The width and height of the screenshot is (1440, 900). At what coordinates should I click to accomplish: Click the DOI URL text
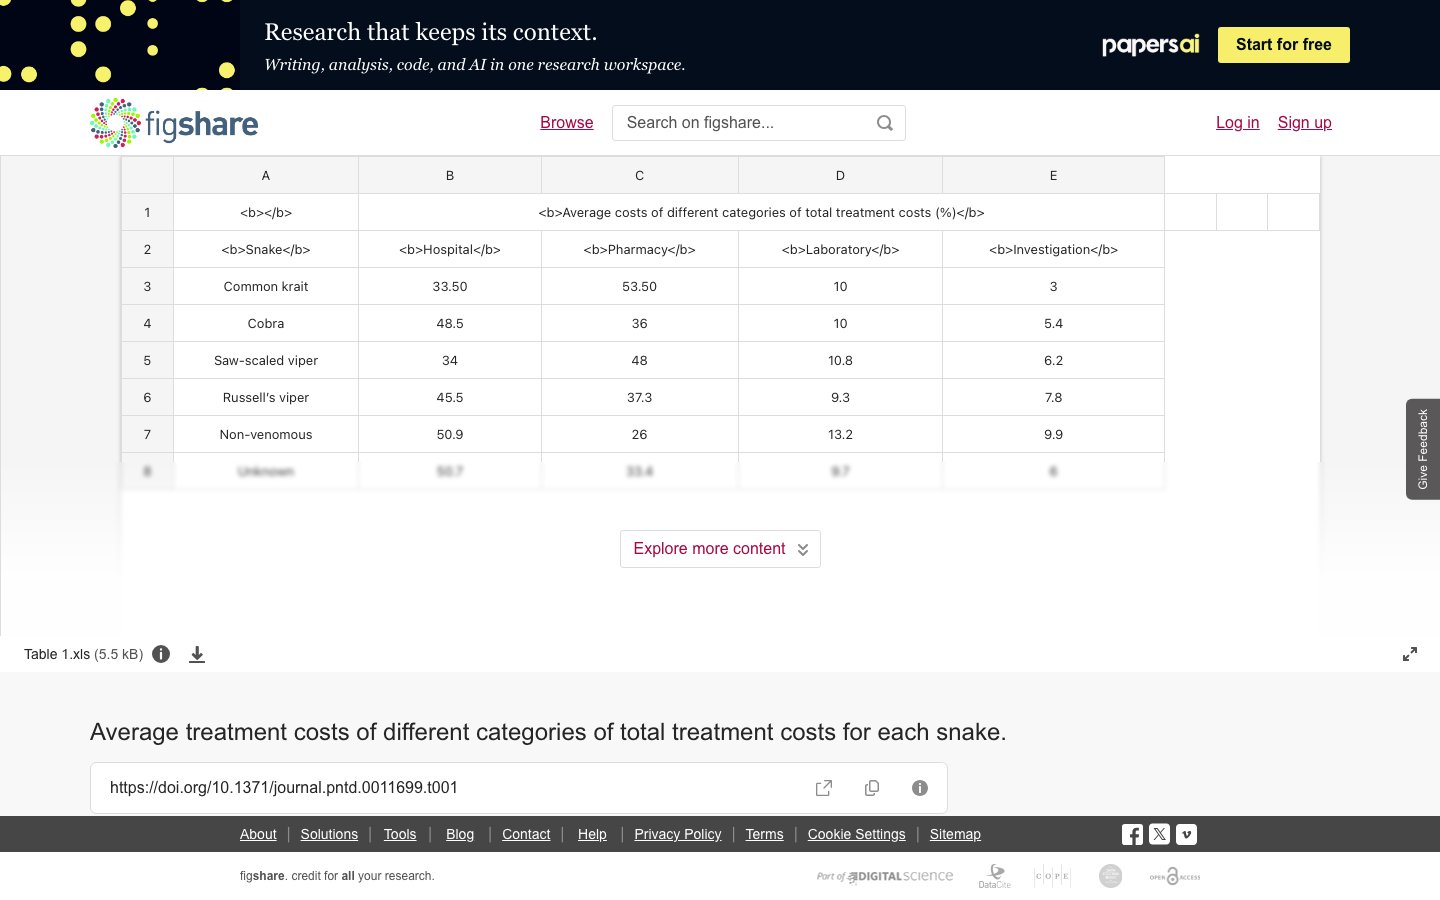click(x=284, y=788)
